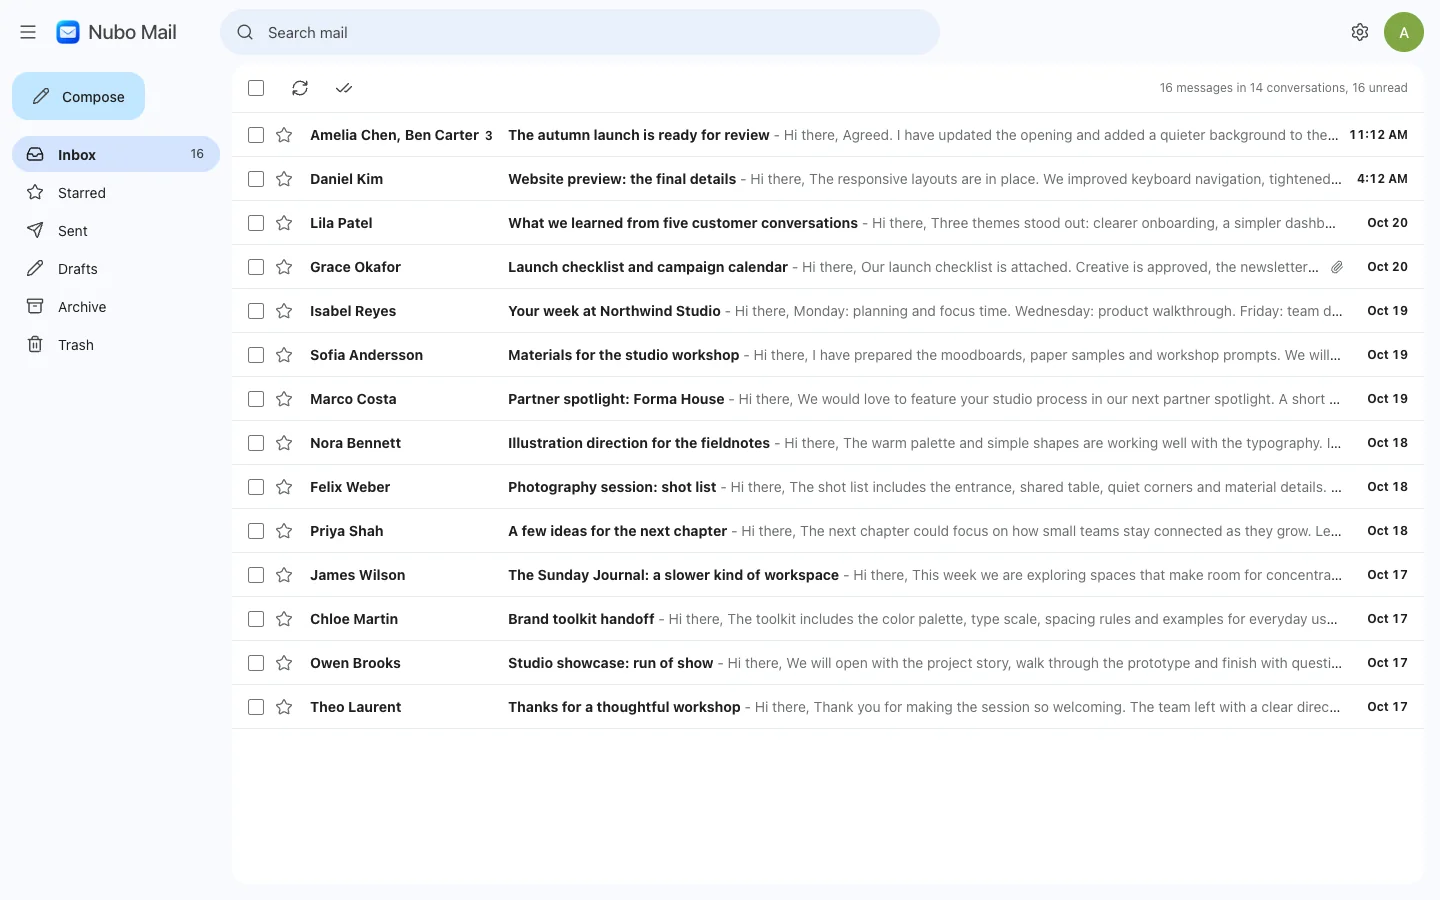Open "A few ideas for the next chapter"

pyautogui.click(x=828, y=531)
